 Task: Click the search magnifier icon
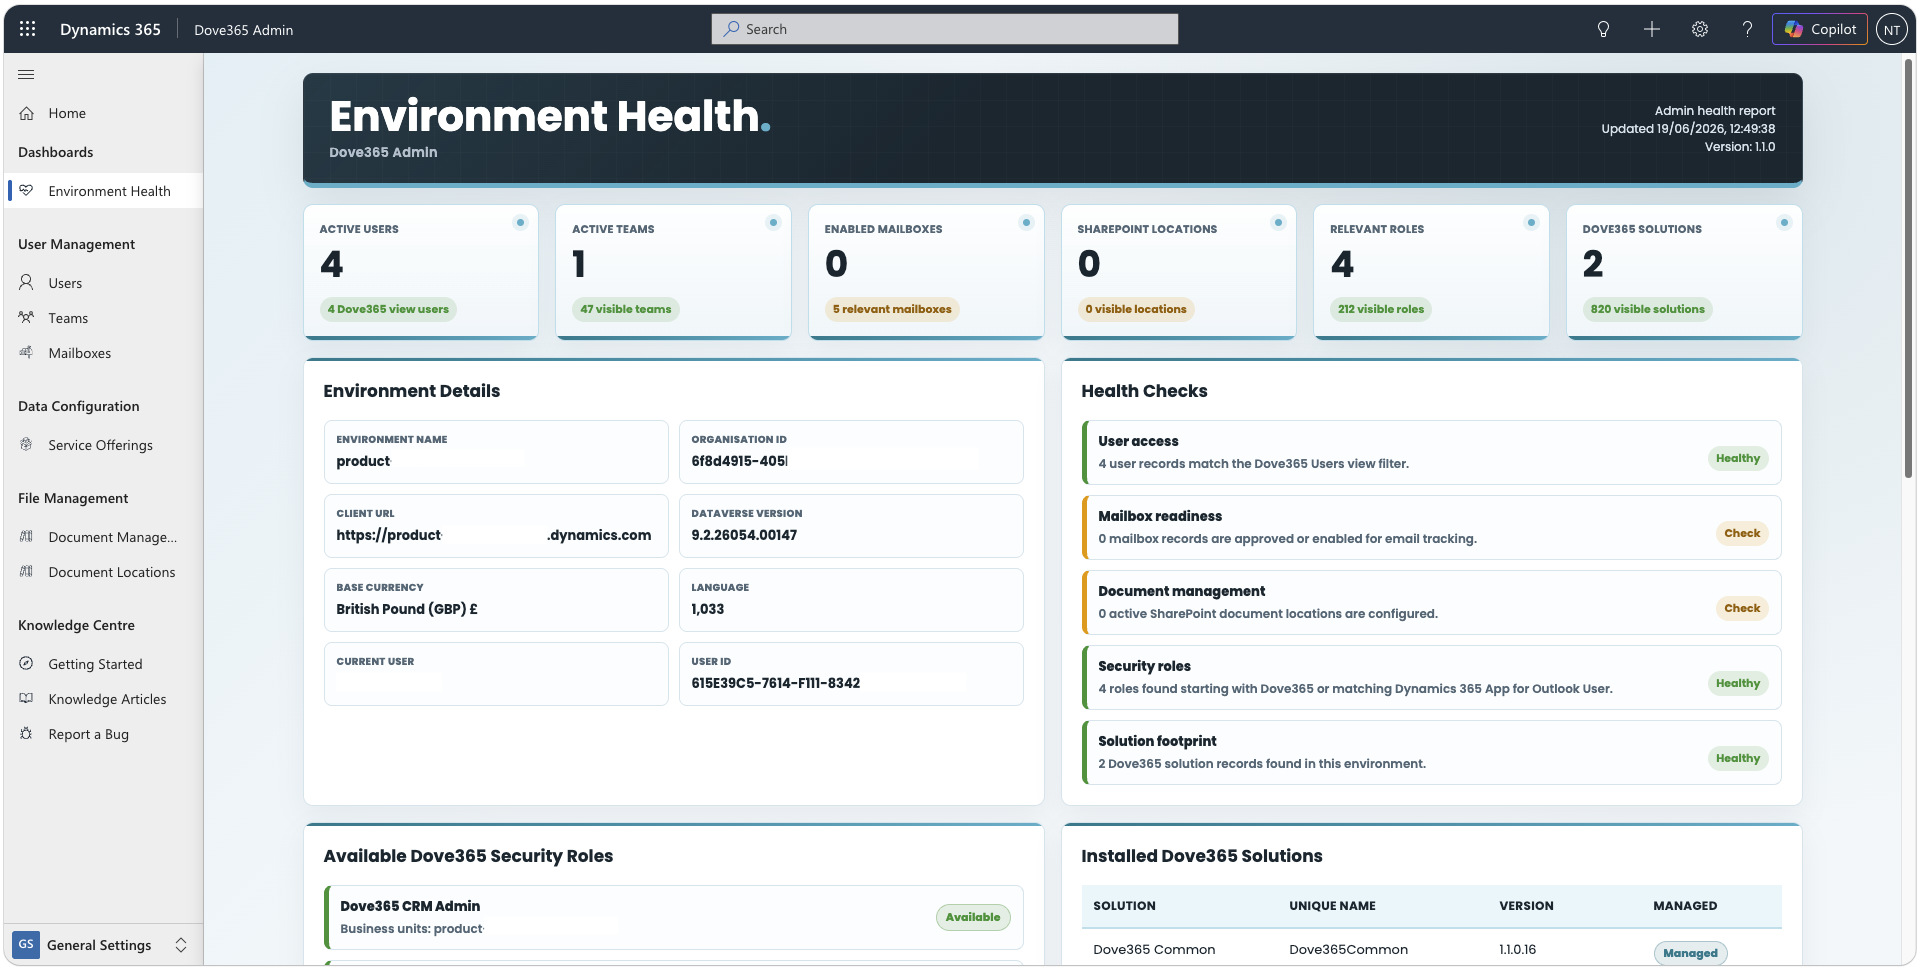[x=732, y=29]
